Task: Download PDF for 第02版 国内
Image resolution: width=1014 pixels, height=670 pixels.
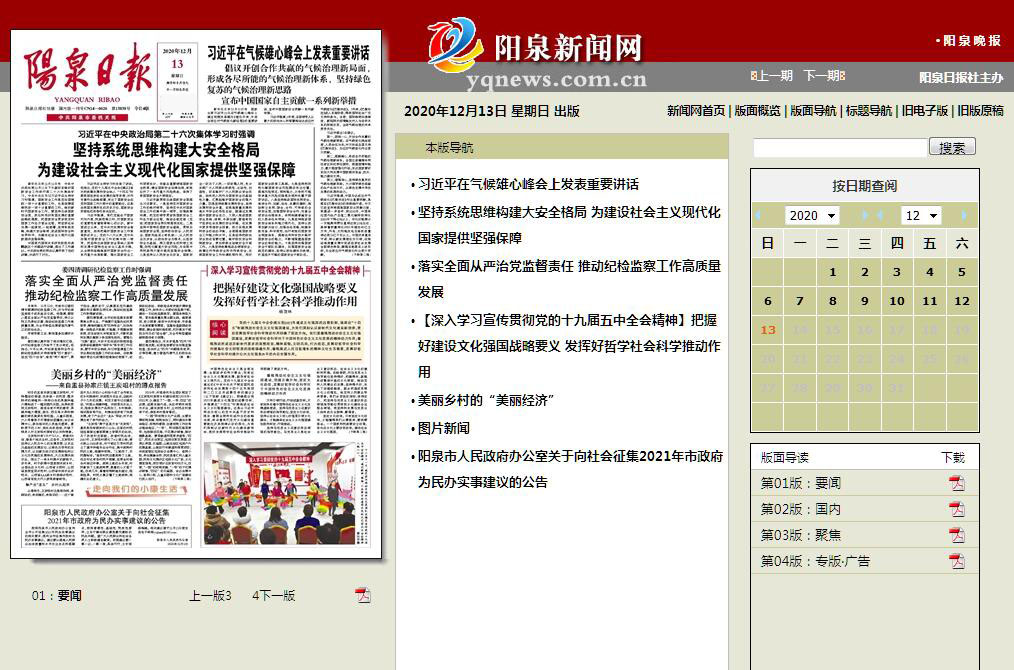Action: pyautogui.click(x=957, y=509)
